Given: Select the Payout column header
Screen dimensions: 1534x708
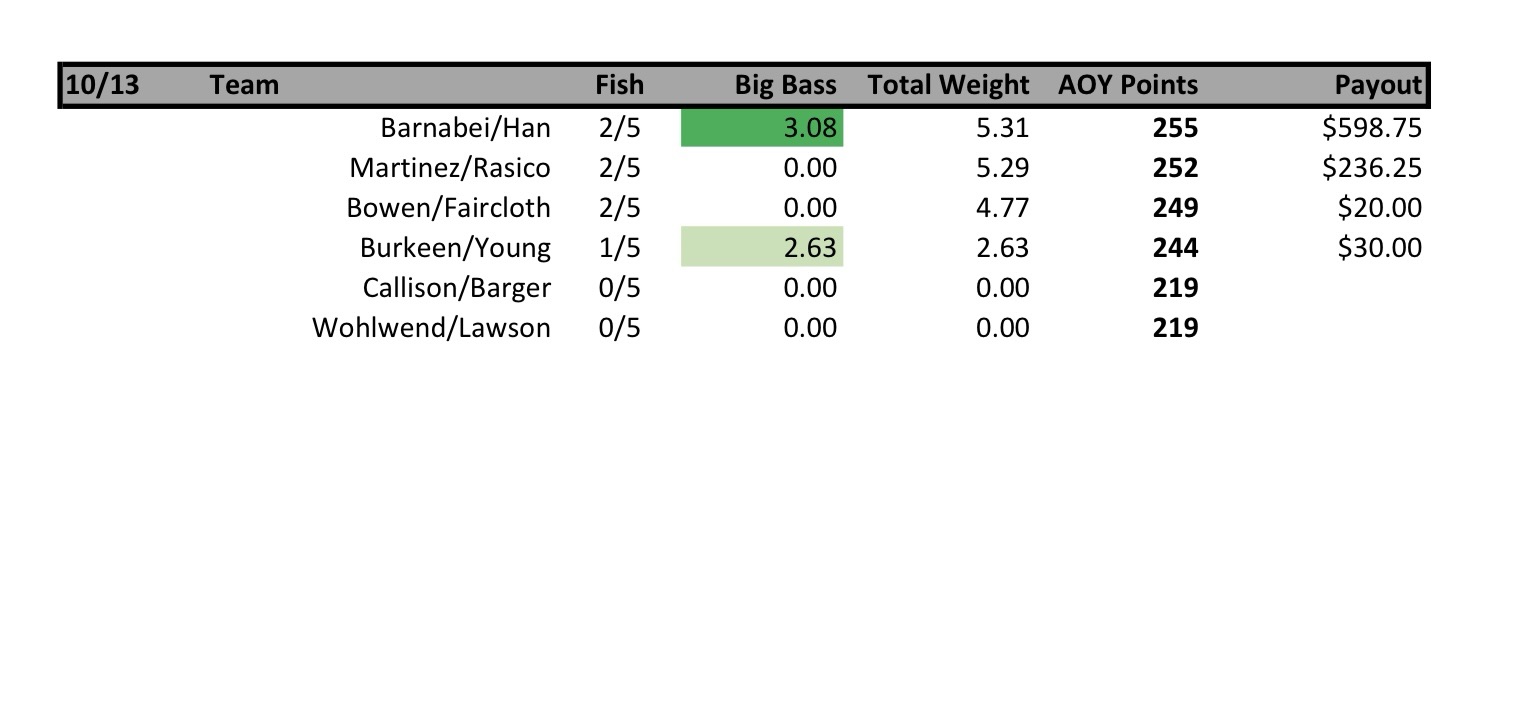Looking at the screenshot, I should pos(1377,85).
